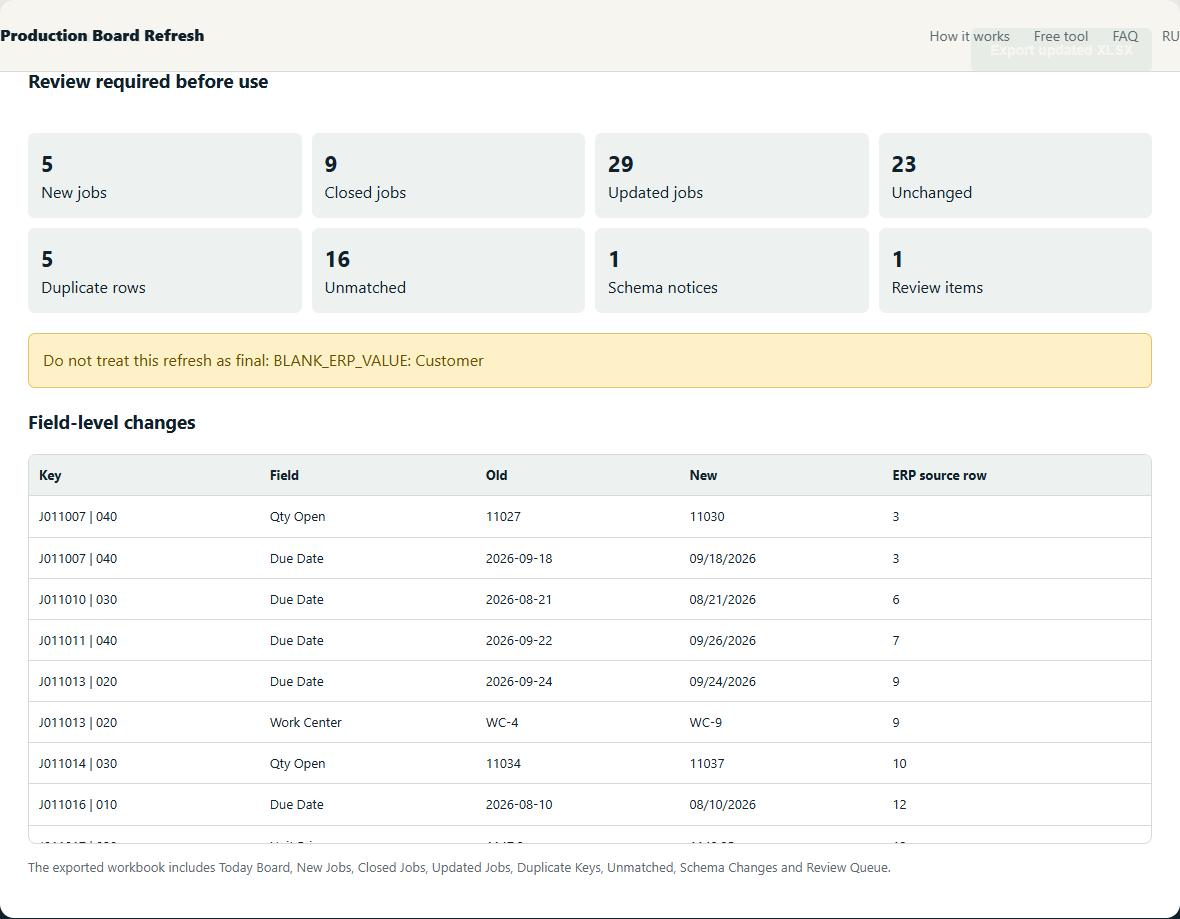Screen dimensions: 1180x919
Task: Click the key J011014 | 030
Action: point(78,763)
